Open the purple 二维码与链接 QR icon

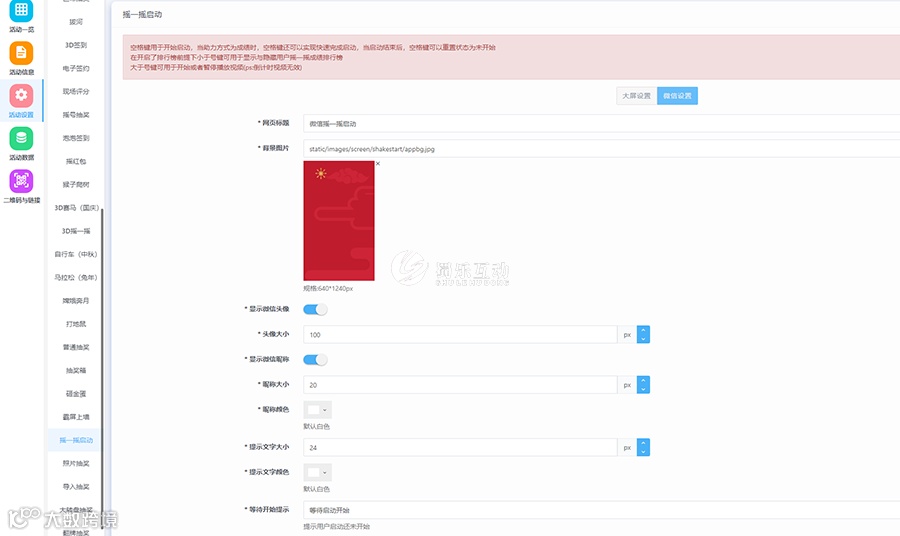point(21,181)
